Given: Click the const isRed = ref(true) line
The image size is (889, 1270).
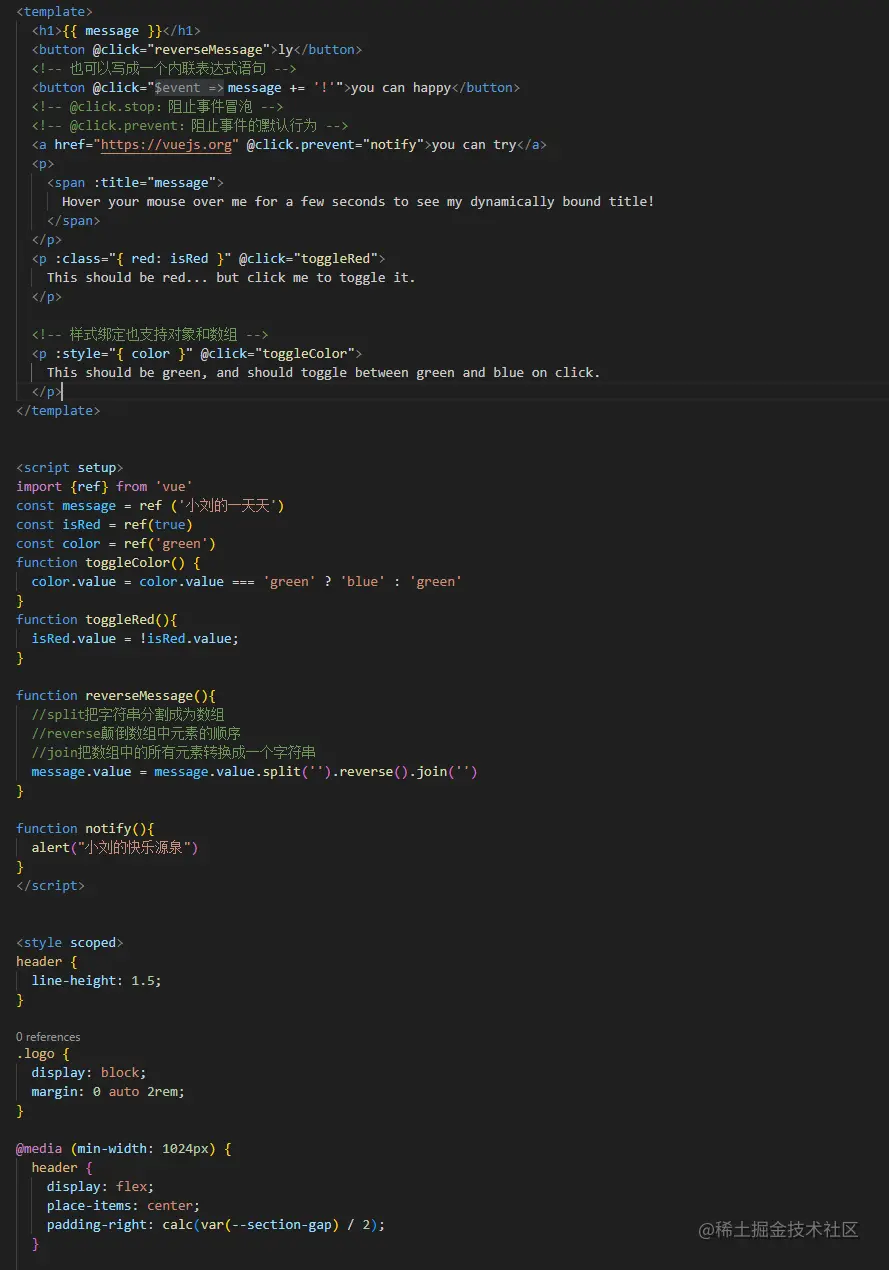Looking at the screenshot, I should point(104,524).
